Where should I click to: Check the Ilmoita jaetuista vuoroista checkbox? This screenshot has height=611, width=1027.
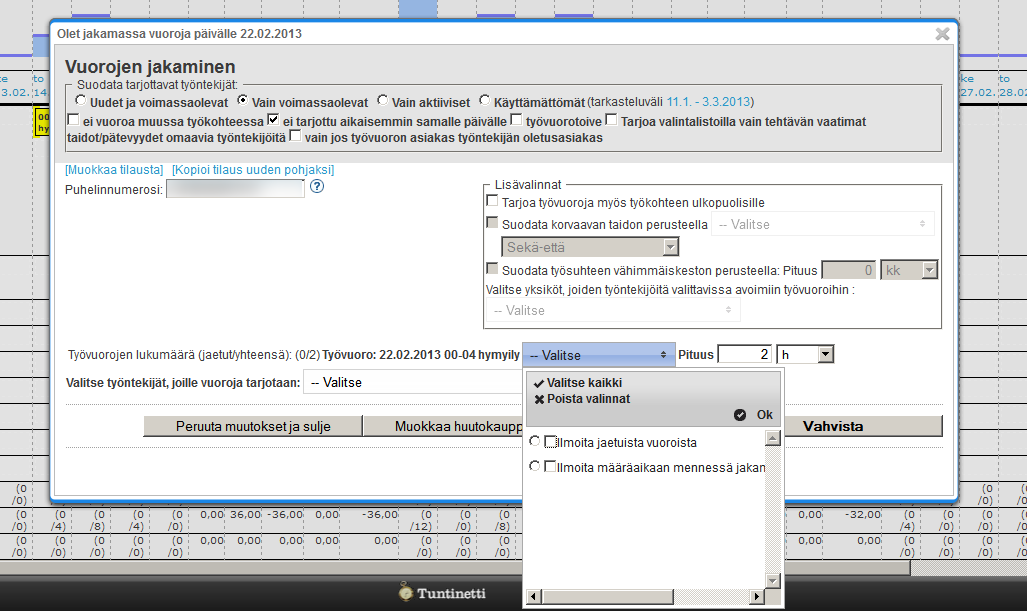click(x=551, y=442)
